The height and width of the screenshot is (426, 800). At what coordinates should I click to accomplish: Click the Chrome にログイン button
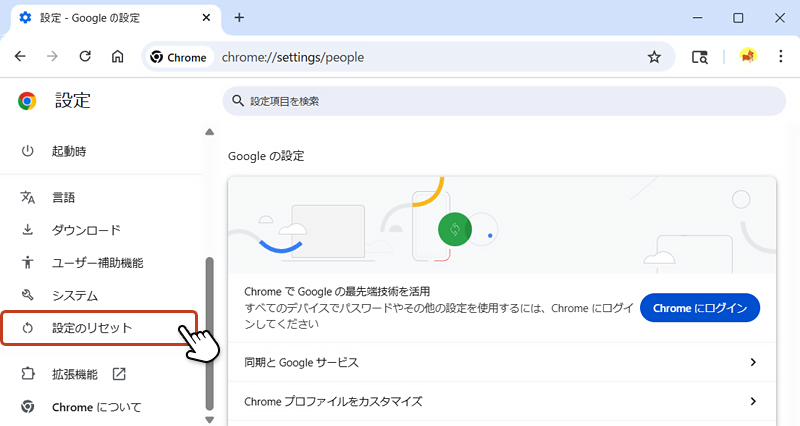[x=700, y=308]
